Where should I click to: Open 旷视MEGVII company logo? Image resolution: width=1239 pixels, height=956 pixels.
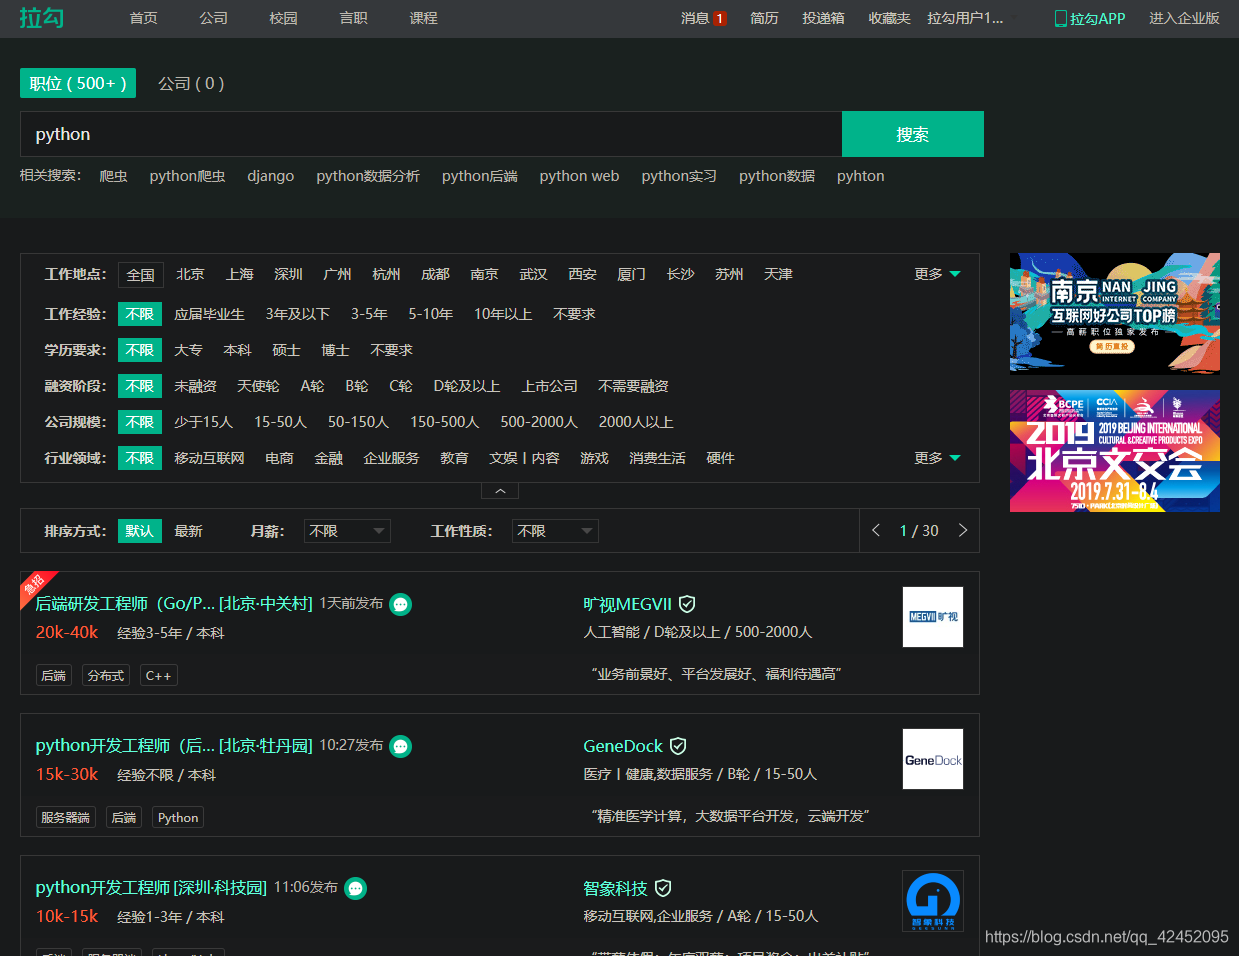(933, 617)
